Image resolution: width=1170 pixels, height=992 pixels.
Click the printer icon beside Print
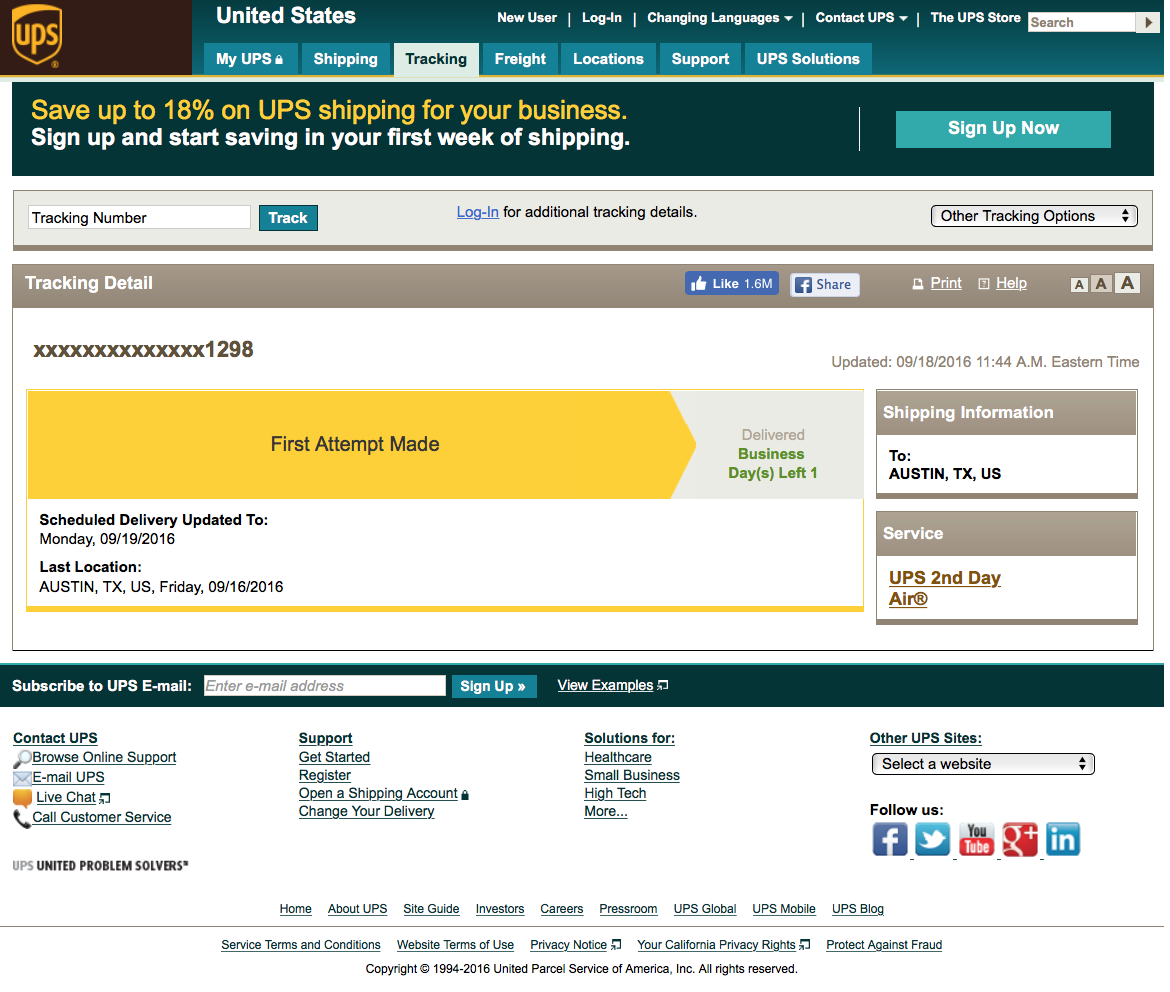click(x=918, y=284)
